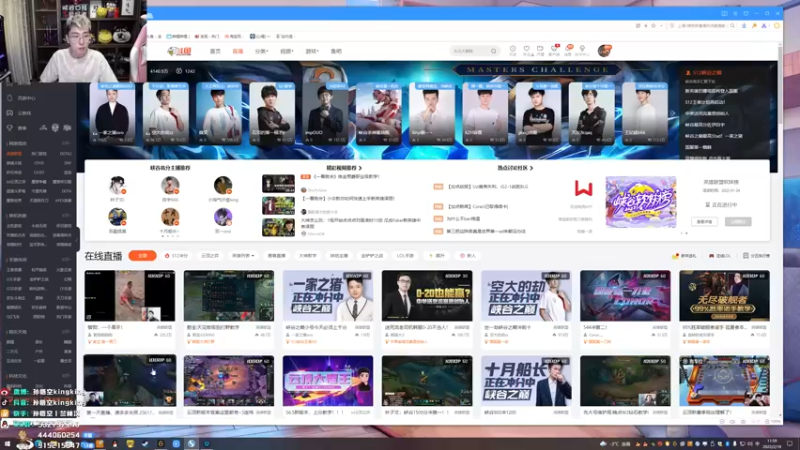Open the round blue taskbar app icon
This screenshot has height=450, width=800.
(176, 444)
